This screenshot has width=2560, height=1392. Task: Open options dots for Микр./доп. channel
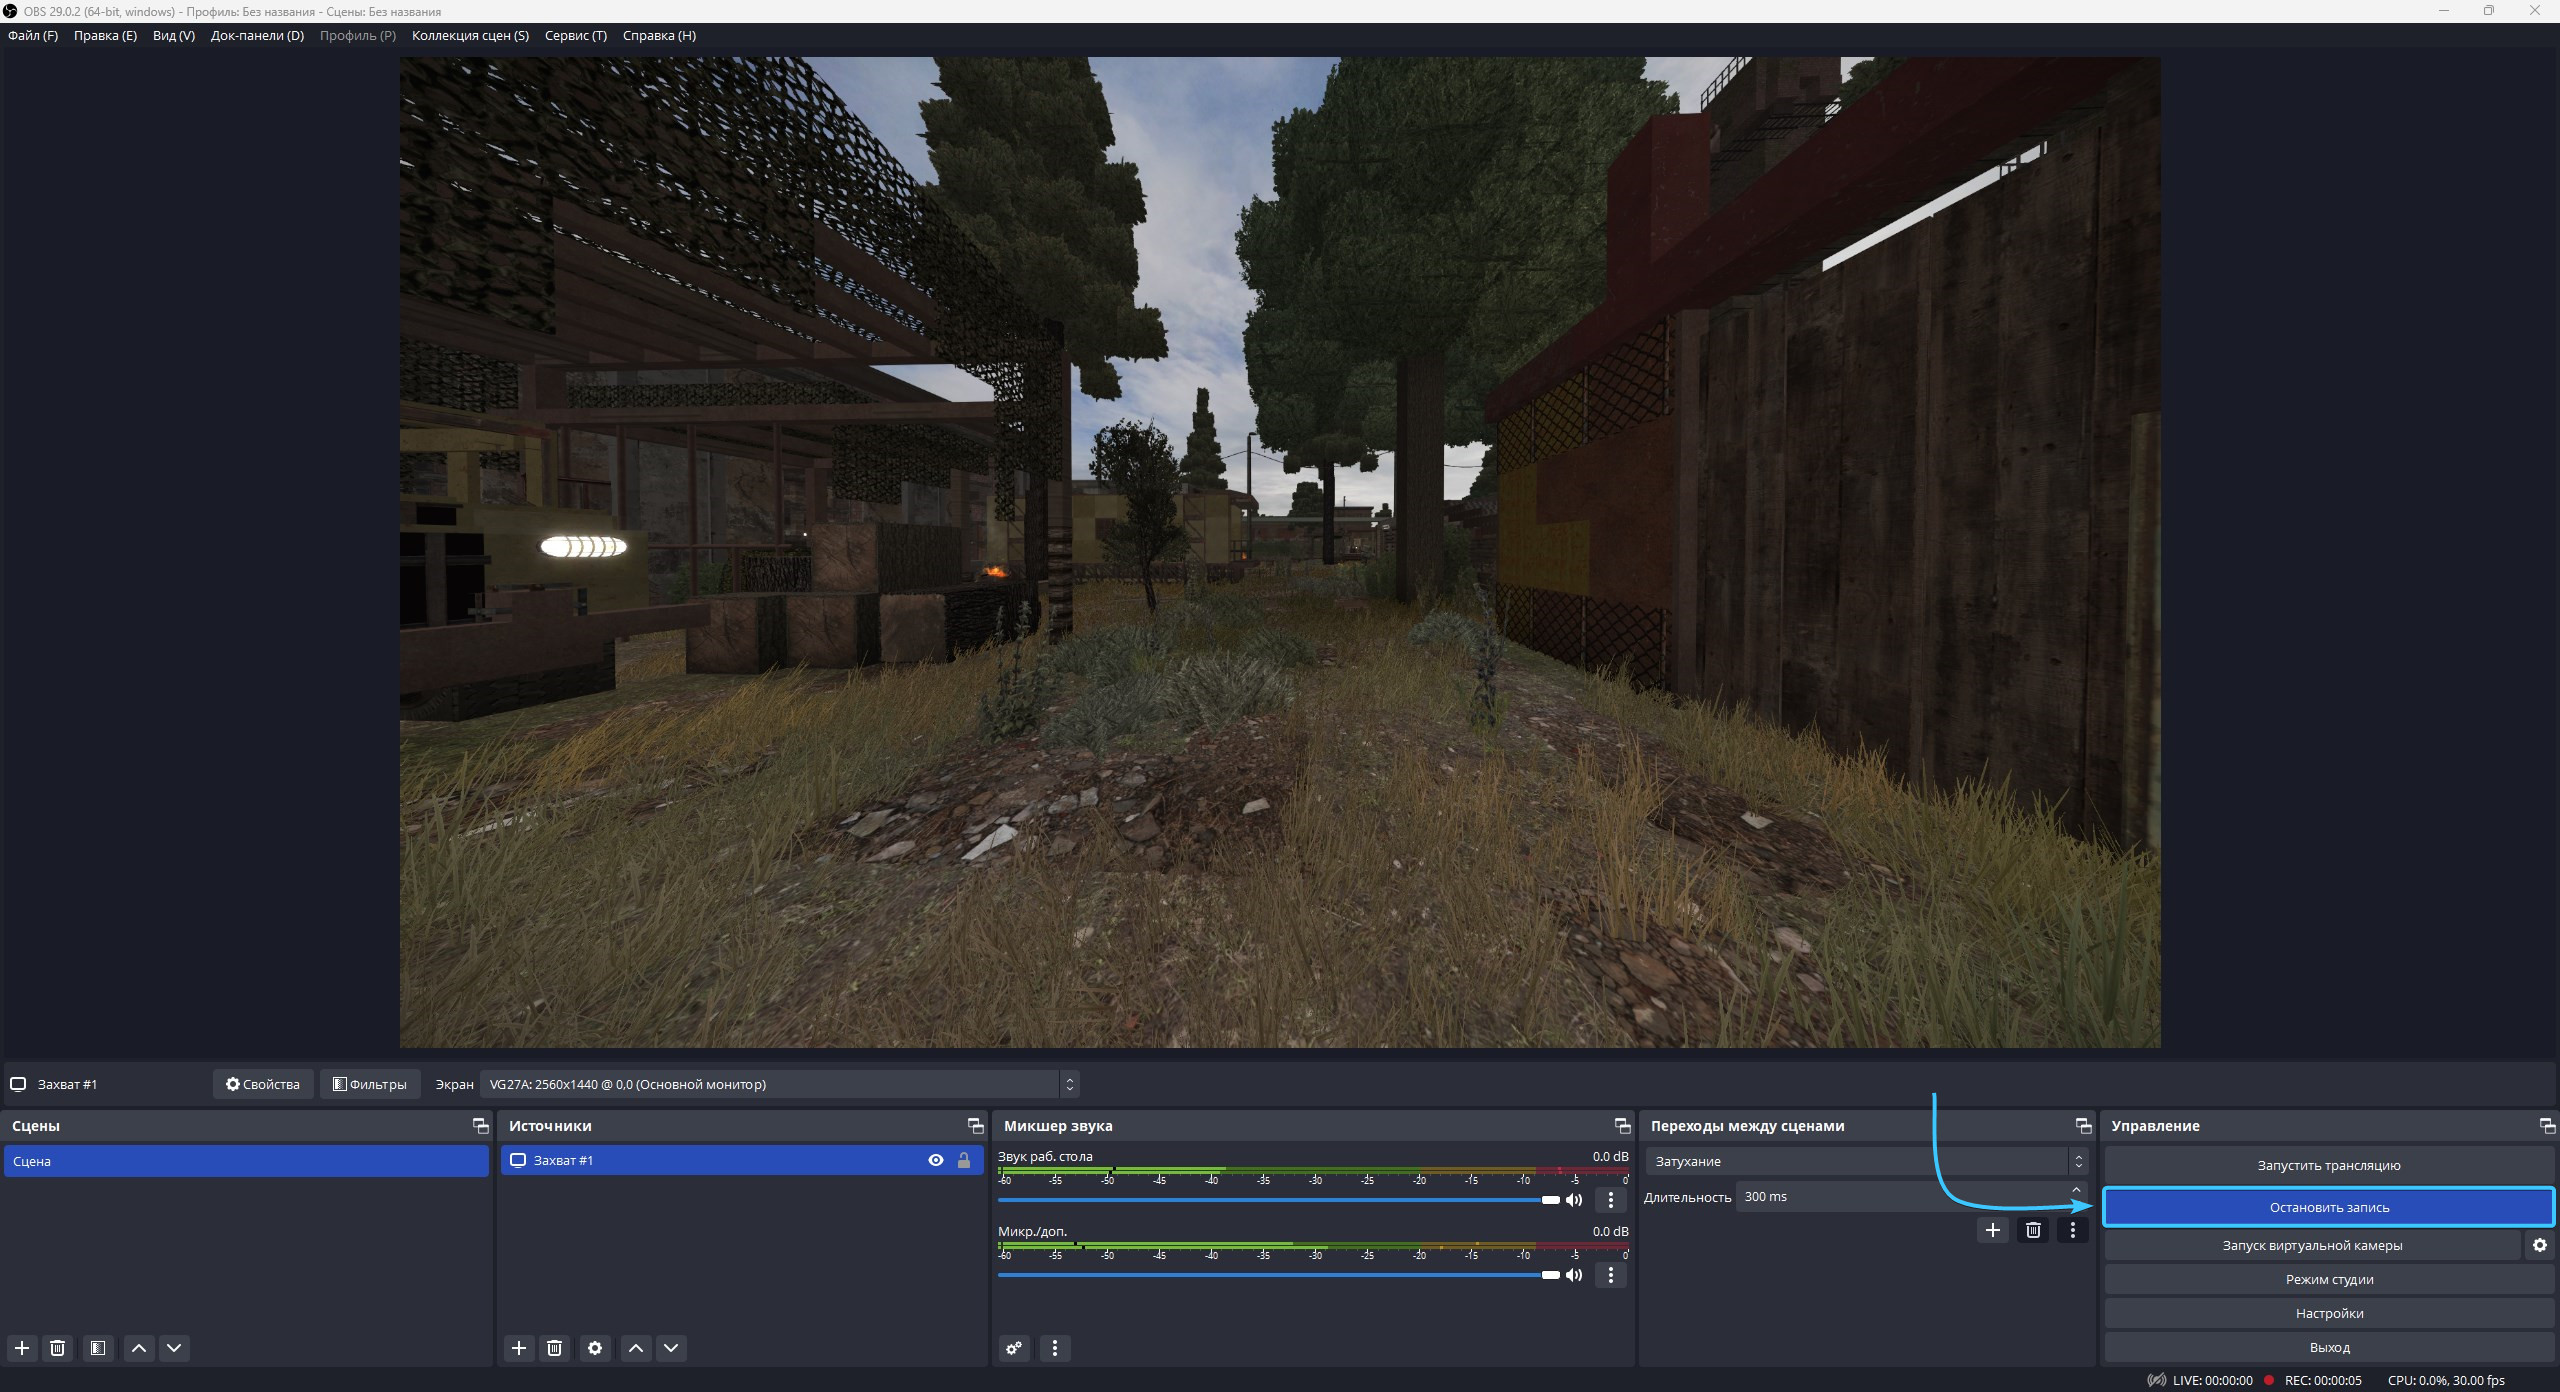coord(1610,1275)
